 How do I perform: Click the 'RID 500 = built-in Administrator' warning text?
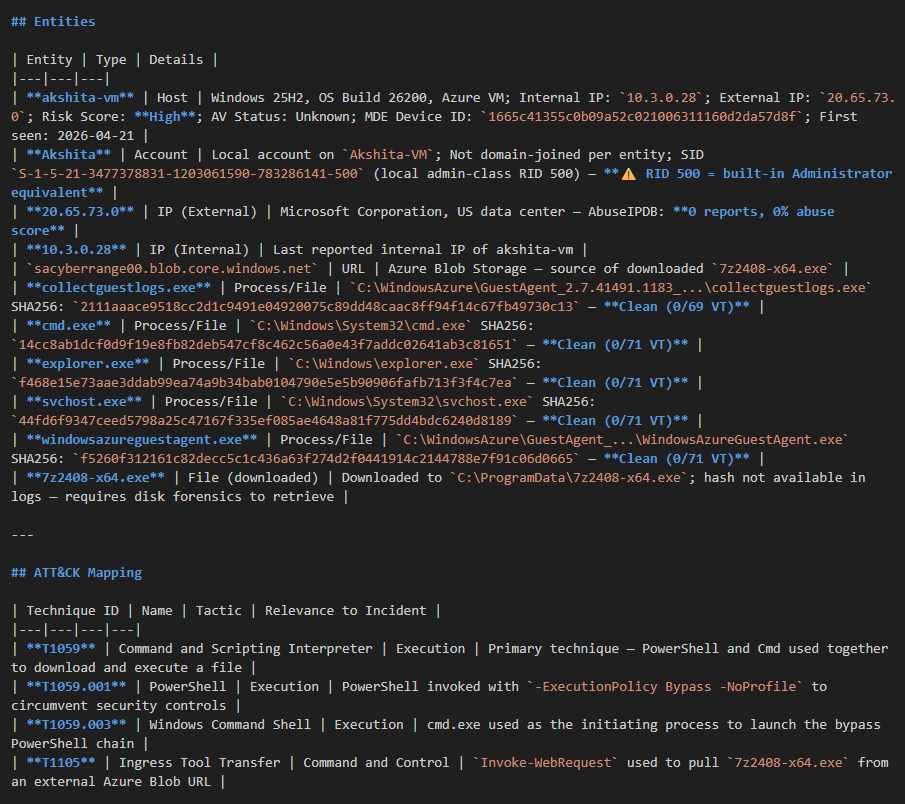tap(769, 174)
